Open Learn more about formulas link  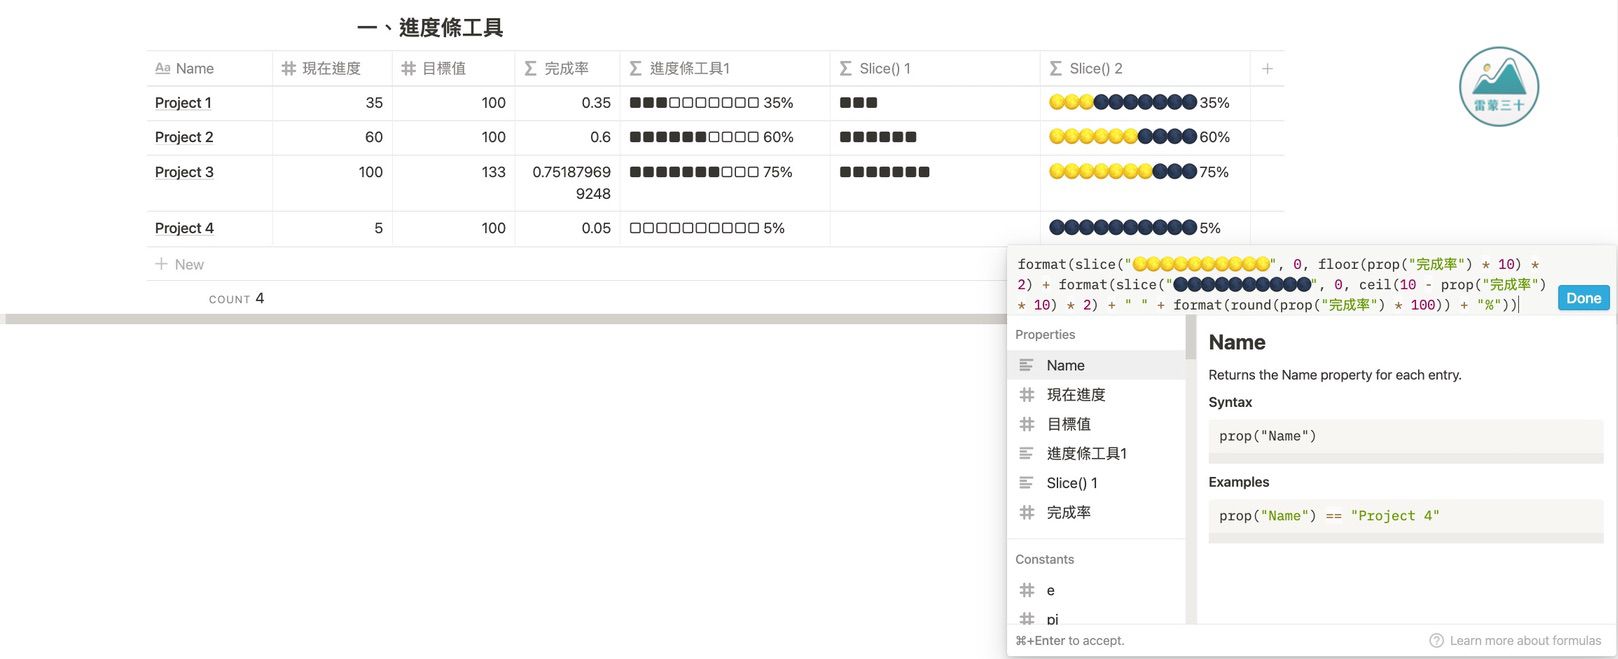[x=1524, y=641]
